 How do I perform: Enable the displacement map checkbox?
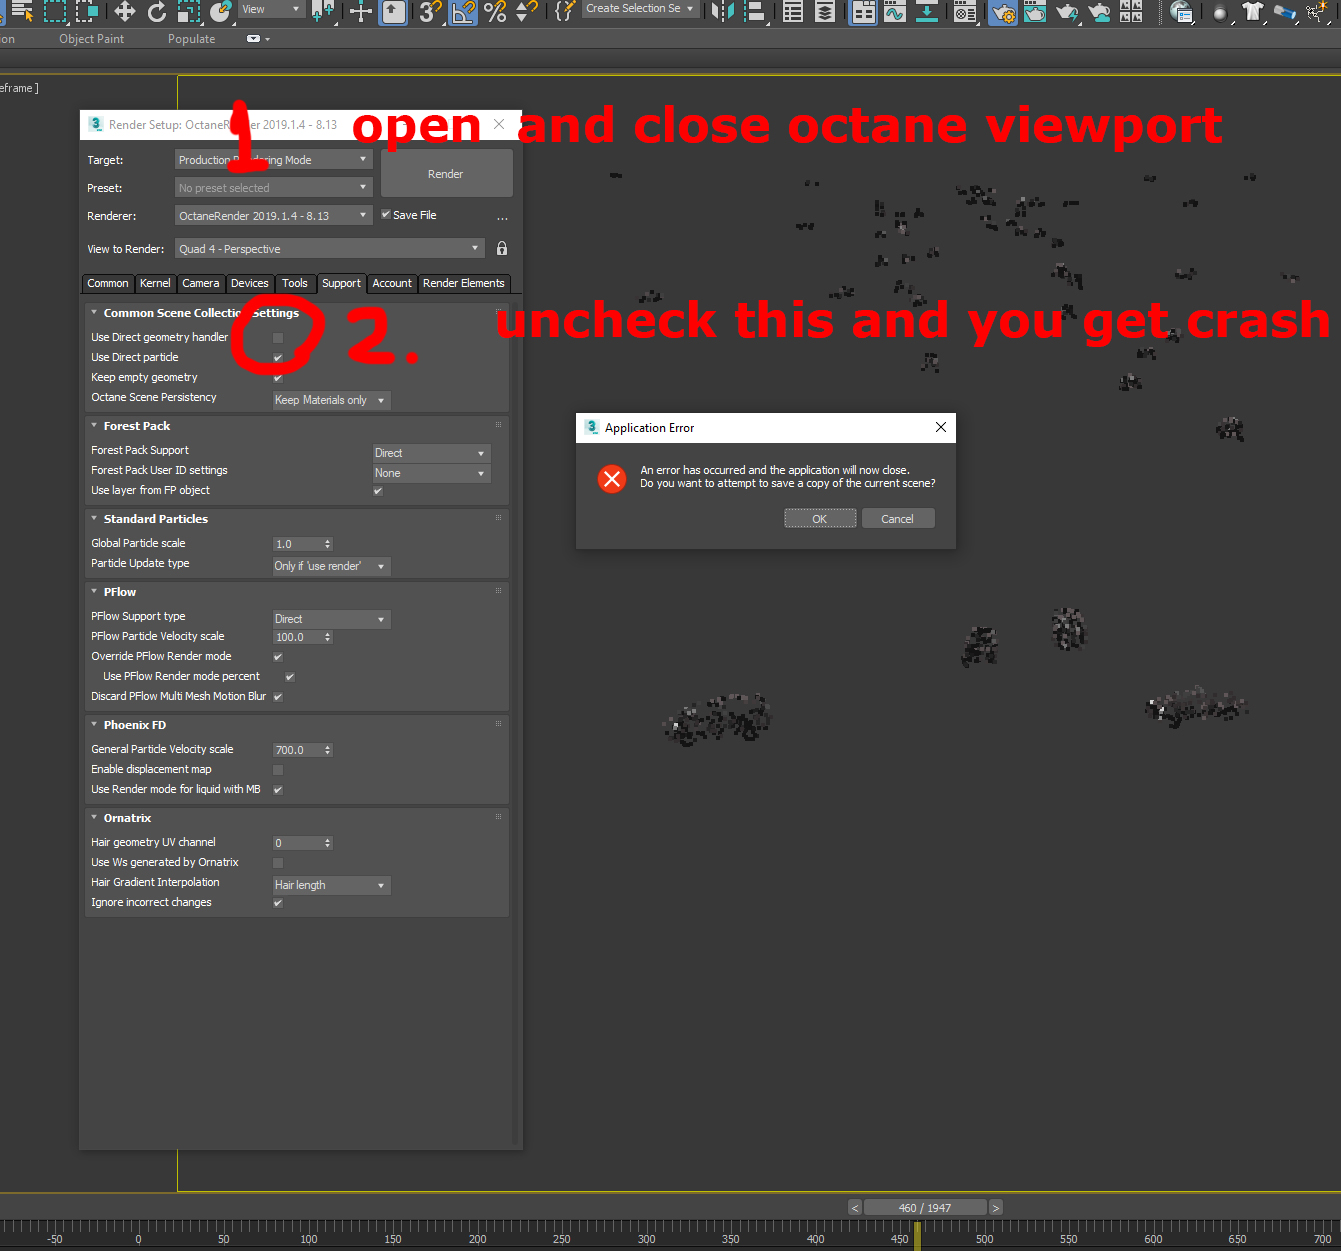(278, 770)
